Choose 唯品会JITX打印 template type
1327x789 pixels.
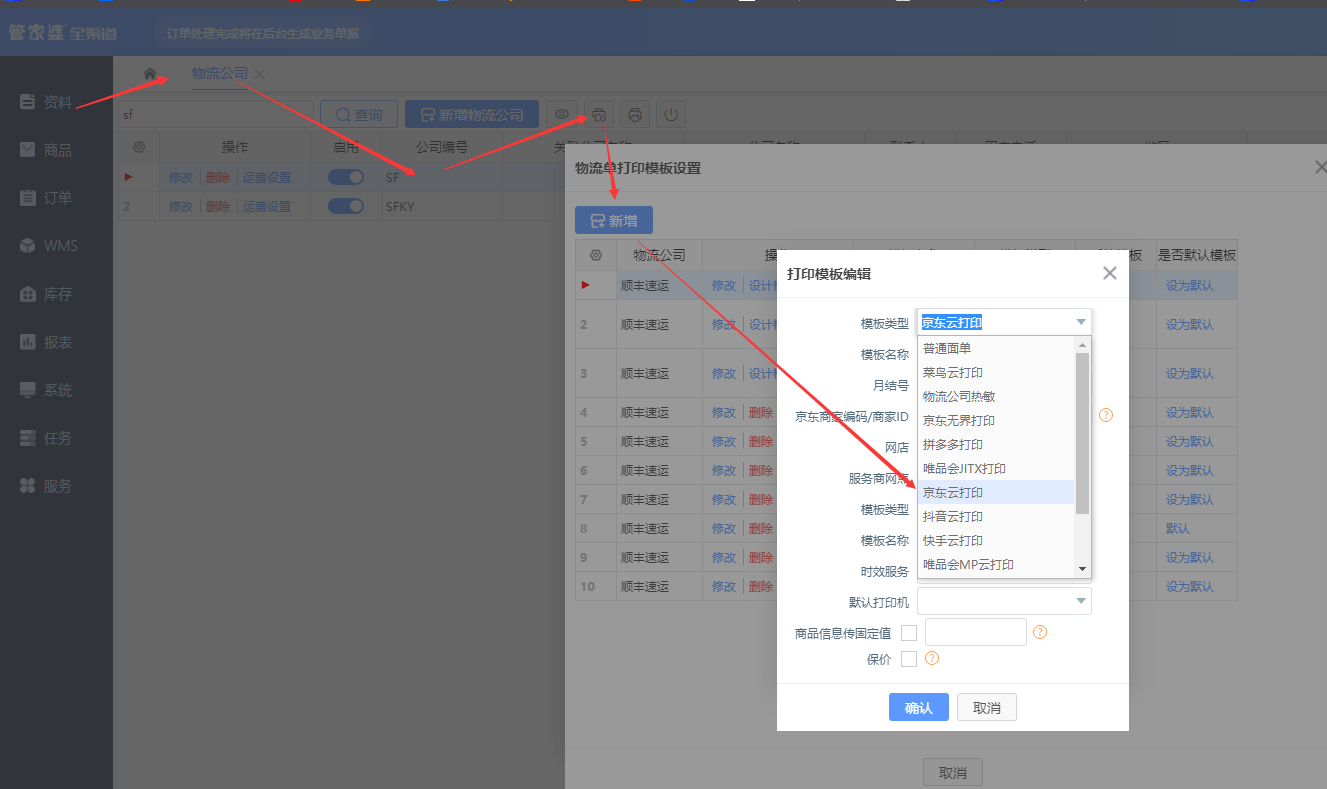pyautogui.click(x=996, y=468)
